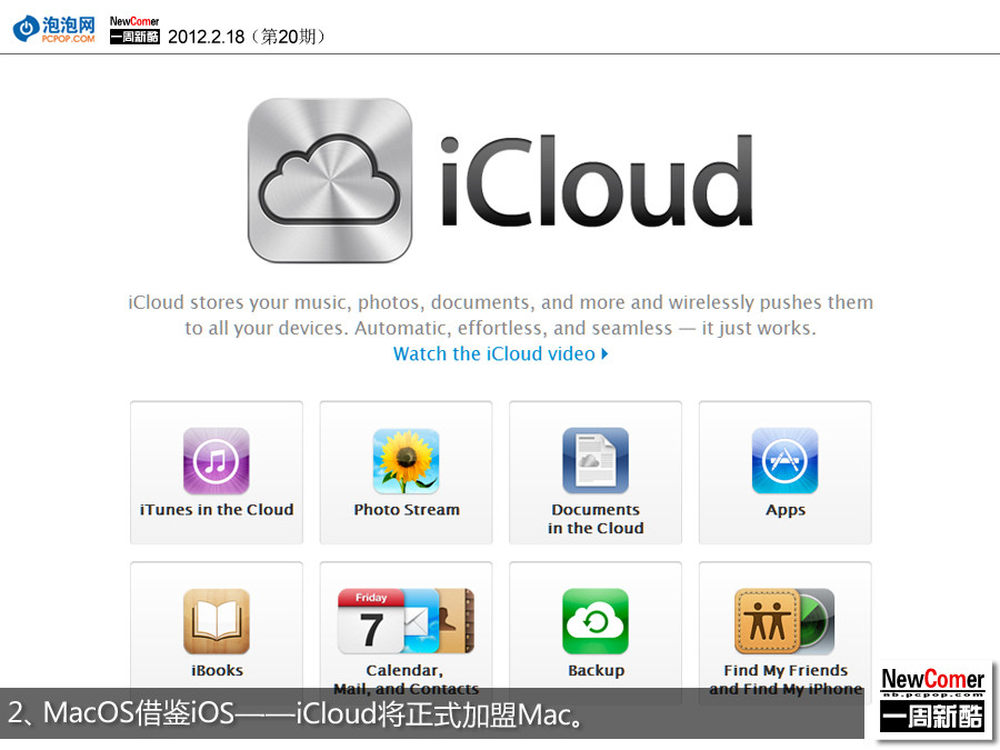This screenshot has height=750, width=1000.
Task: Click the large silver iCloud logo icon
Action: 330,180
